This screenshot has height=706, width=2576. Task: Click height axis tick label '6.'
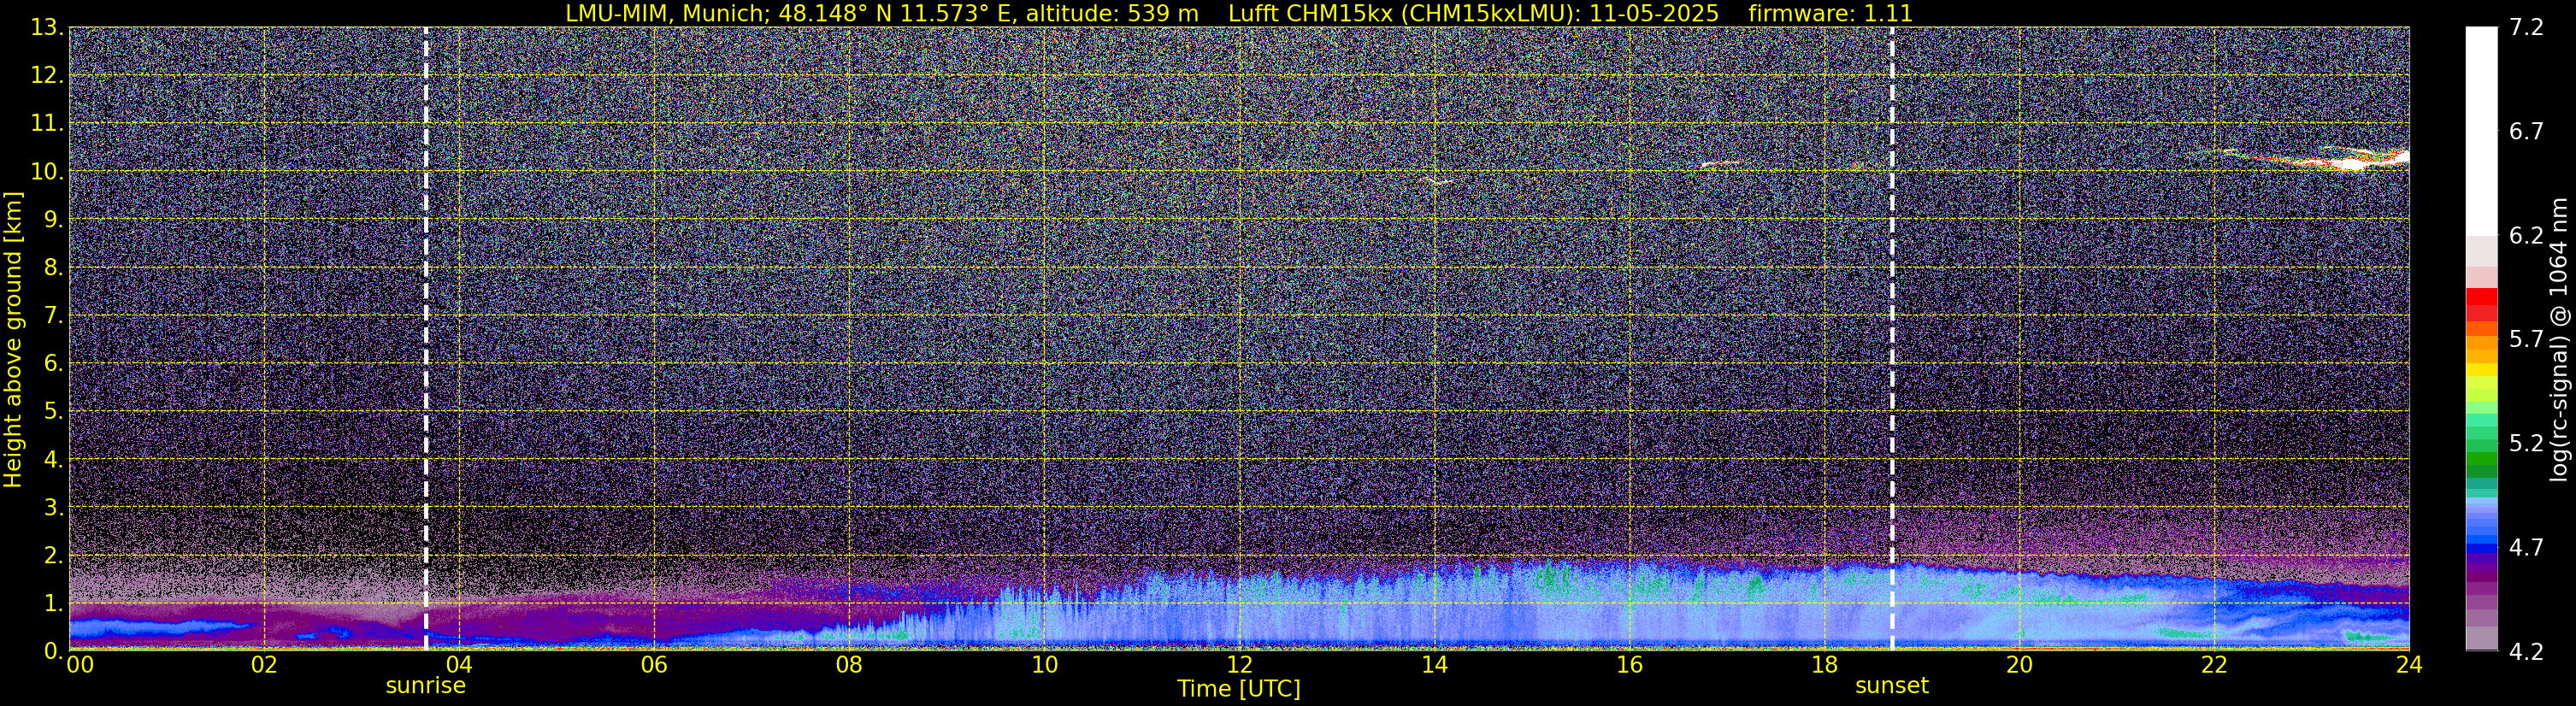(x=54, y=364)
